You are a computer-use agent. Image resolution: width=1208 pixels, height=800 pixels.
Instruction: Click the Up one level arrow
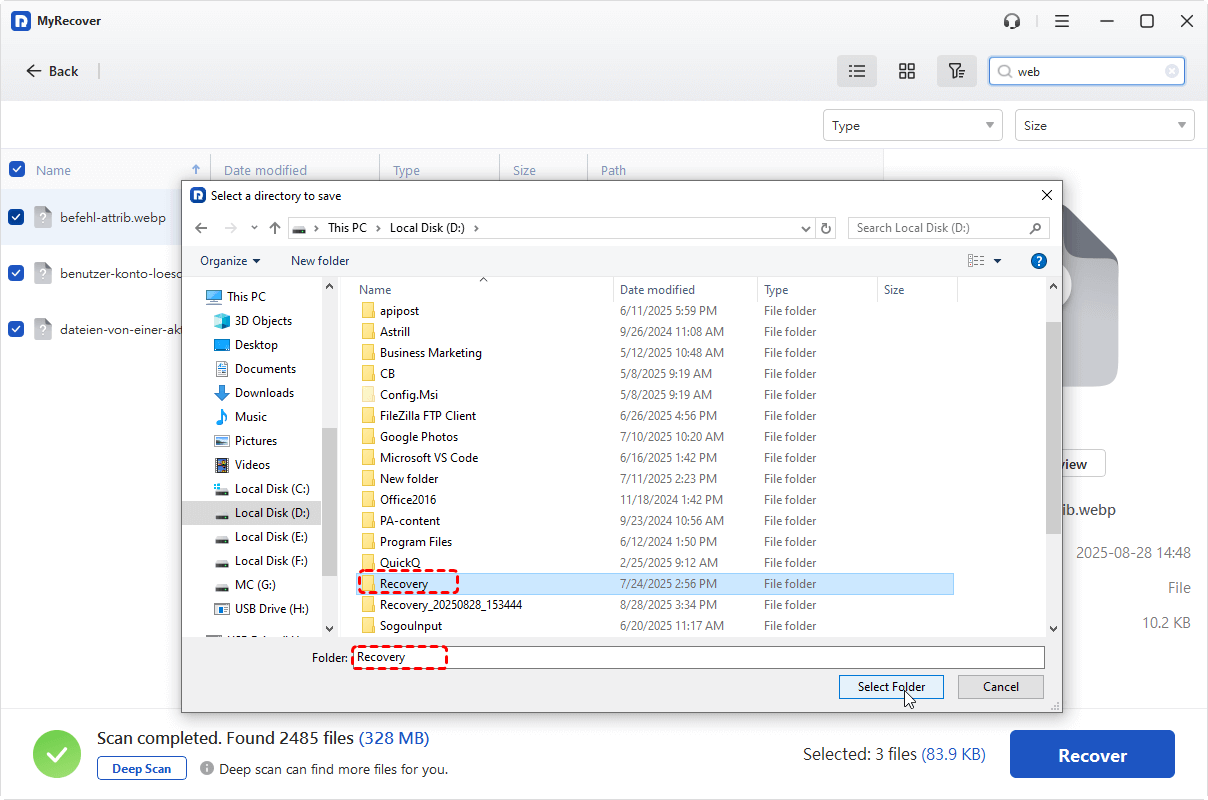point(275,228)
